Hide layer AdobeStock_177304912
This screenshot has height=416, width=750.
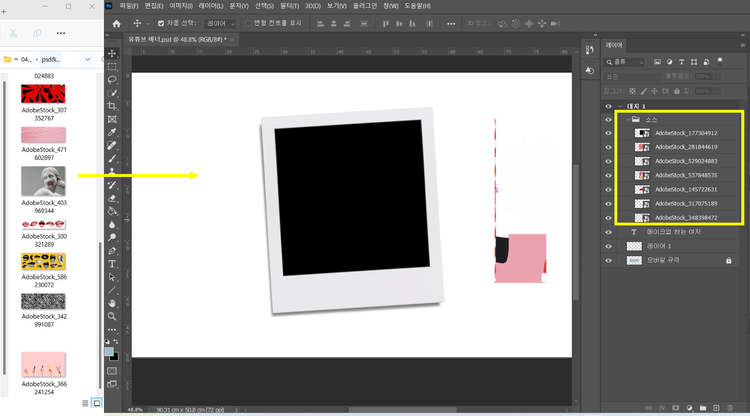[x=608, y=133]
